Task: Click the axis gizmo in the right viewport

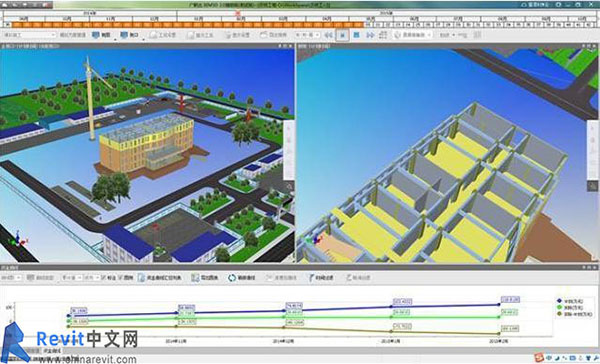Action: point(315,240)
